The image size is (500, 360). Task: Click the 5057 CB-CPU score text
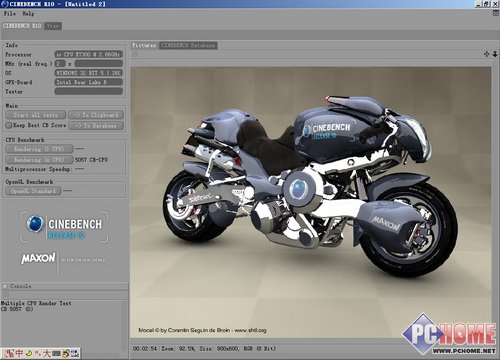click(91, 160)
